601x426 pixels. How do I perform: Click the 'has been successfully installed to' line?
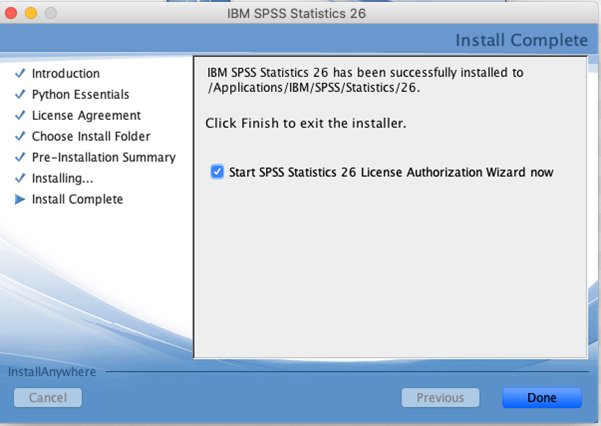(x=365, y=72)
